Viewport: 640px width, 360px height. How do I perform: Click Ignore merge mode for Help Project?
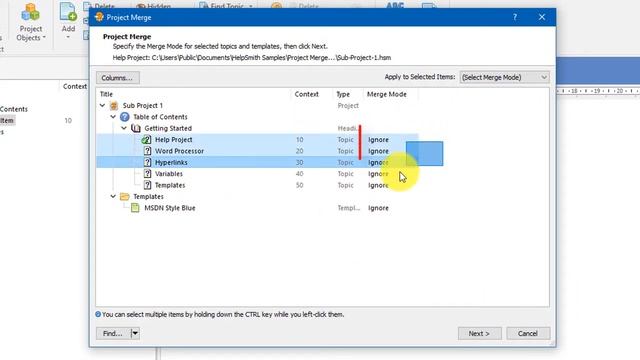tap(378, 140)
